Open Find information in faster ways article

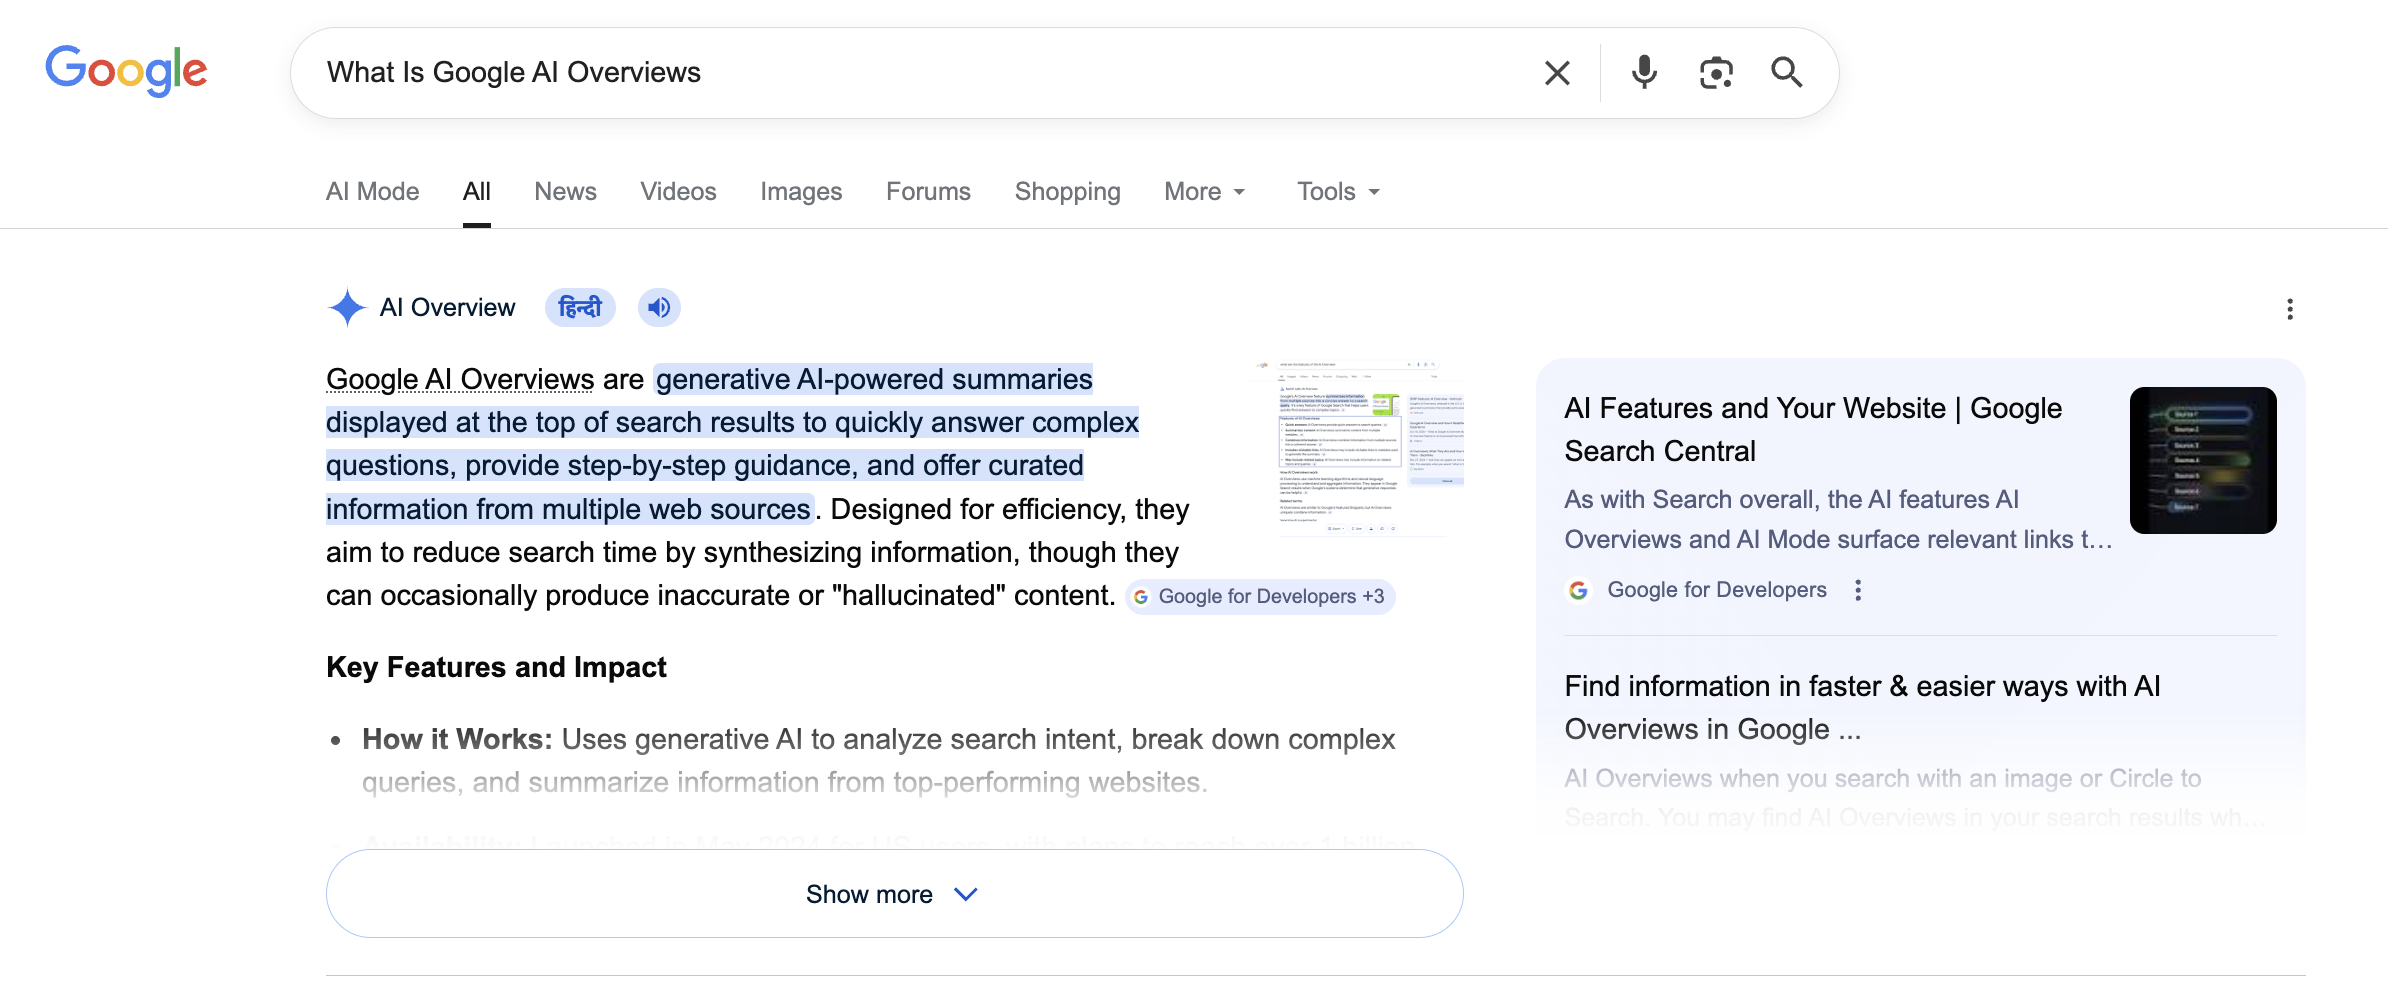pyautogui.click(x=1862, y=708)
